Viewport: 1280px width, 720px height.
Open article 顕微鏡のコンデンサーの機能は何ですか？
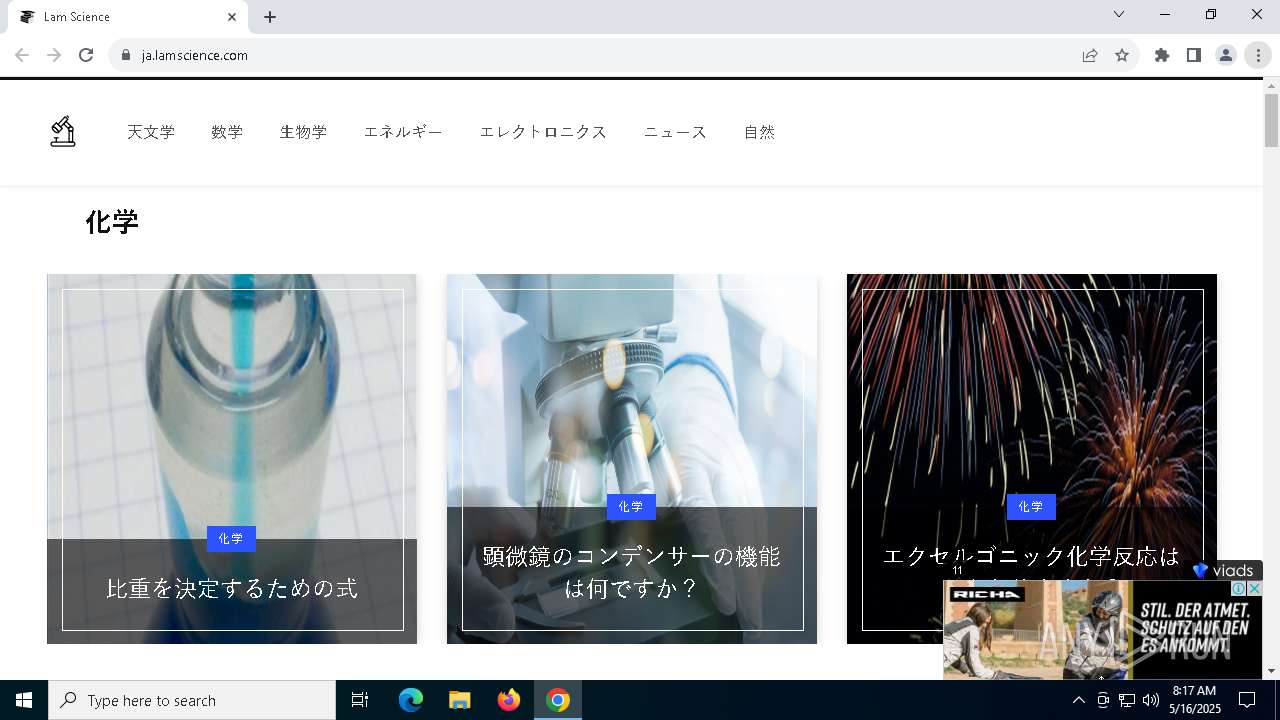632,572
